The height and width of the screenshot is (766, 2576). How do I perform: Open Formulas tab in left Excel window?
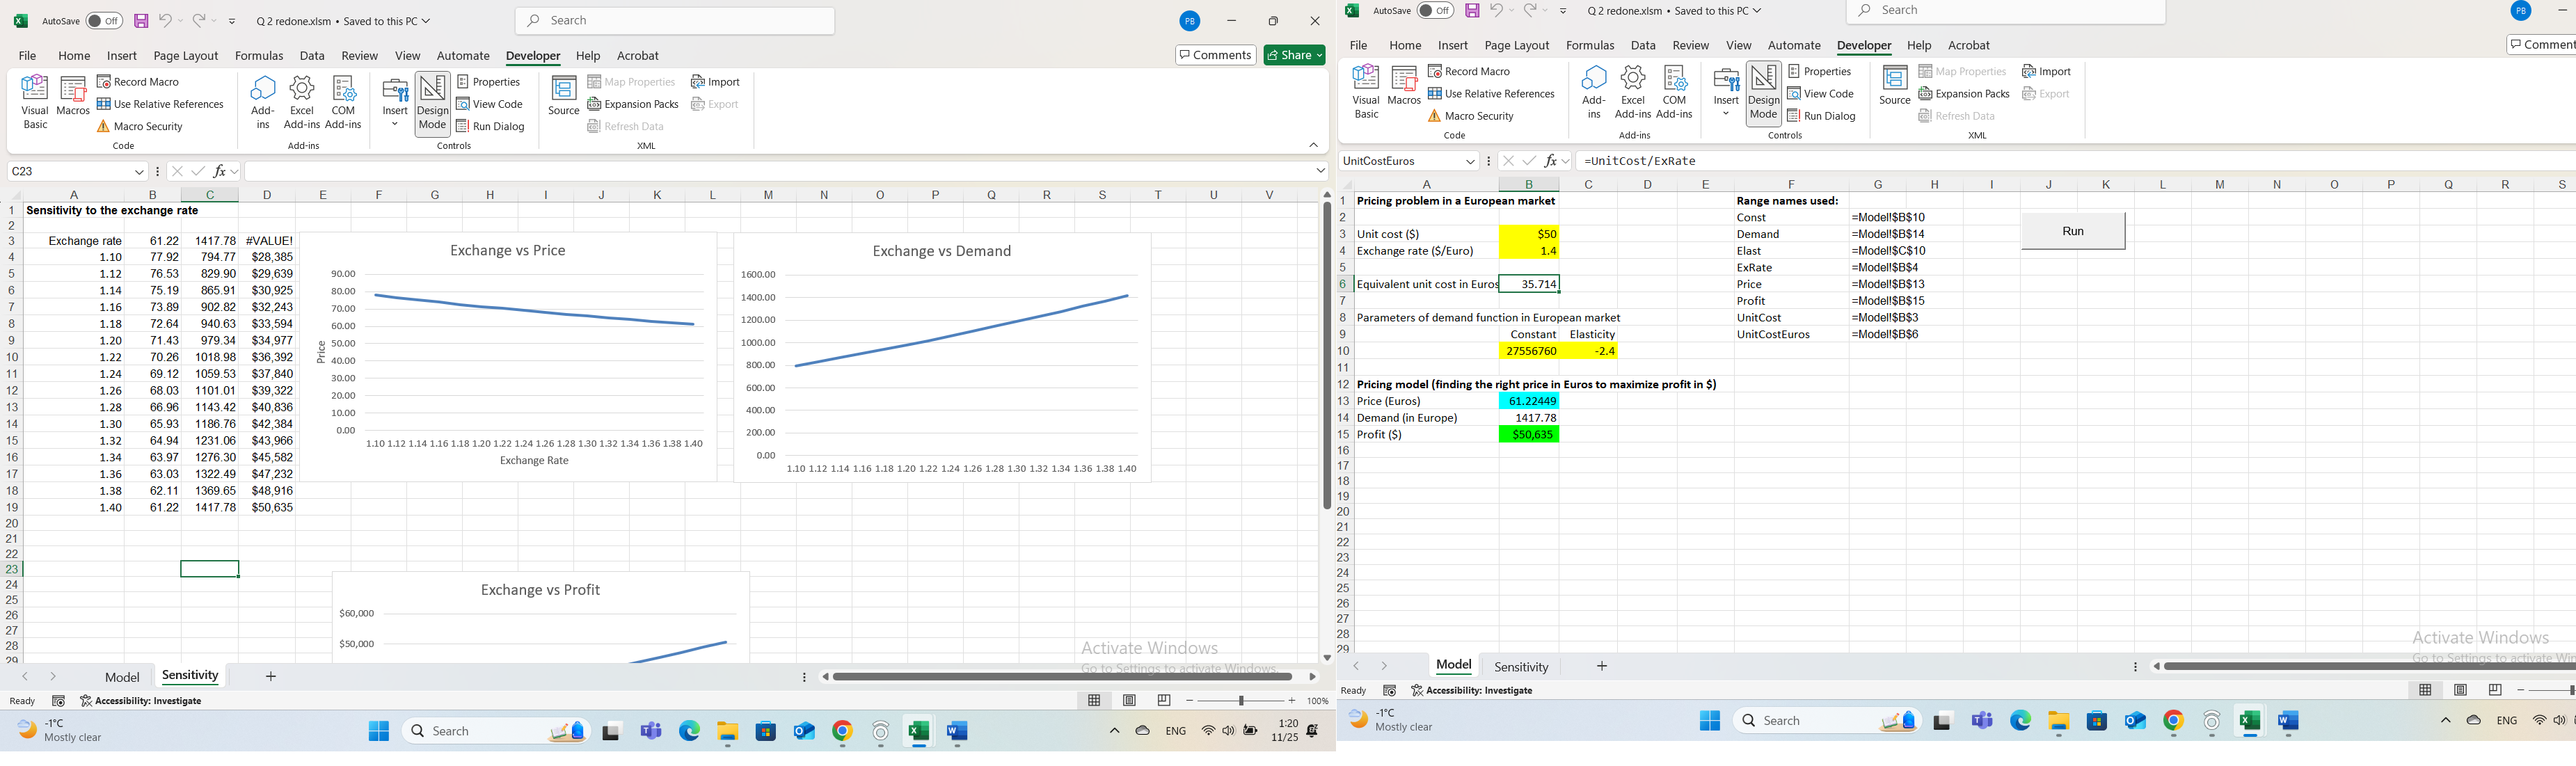click(259, 56)
